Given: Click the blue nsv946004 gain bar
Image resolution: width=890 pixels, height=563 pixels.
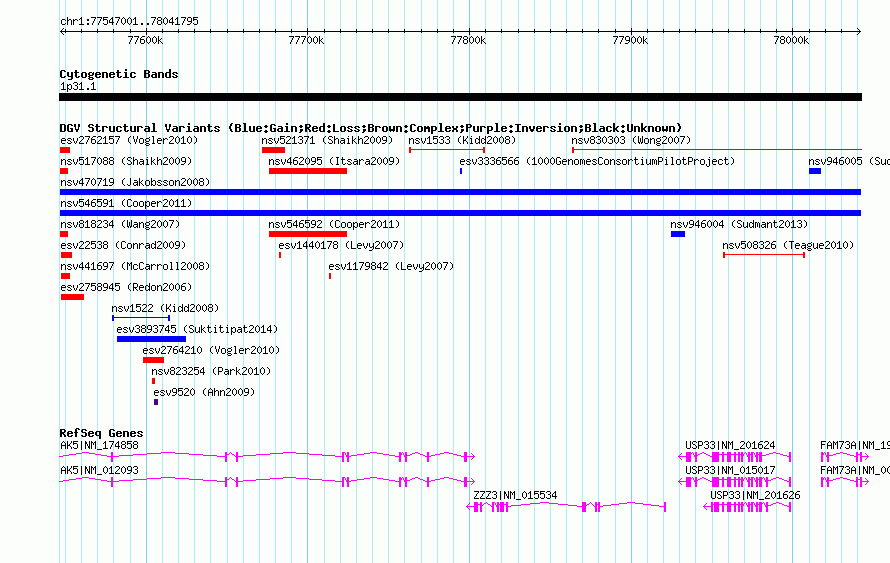Looking at the screenshot, I should coord(678,234).
